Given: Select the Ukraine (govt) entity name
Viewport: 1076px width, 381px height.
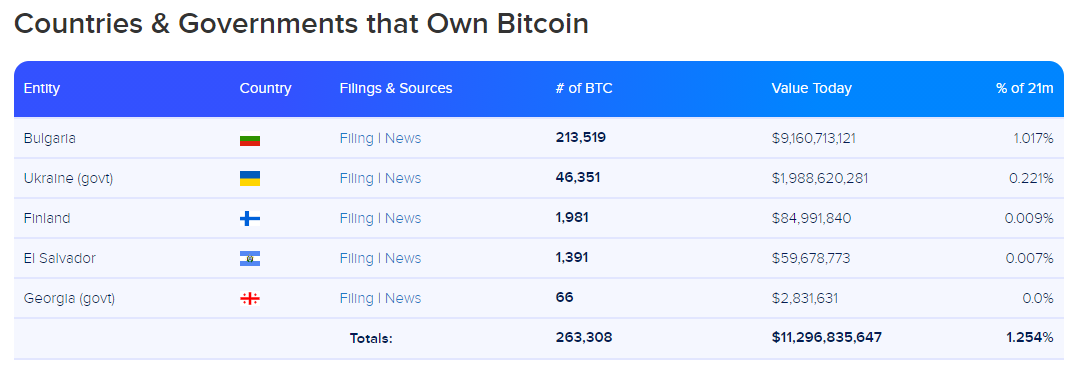Looking at the screenshot, I should (69, 178).
